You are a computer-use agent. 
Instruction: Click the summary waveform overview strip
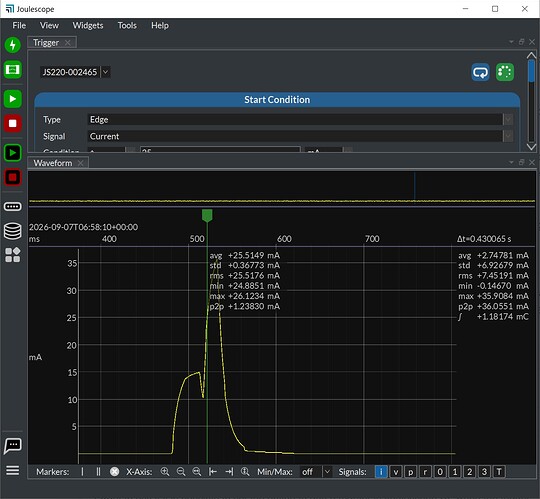(282, 189)
